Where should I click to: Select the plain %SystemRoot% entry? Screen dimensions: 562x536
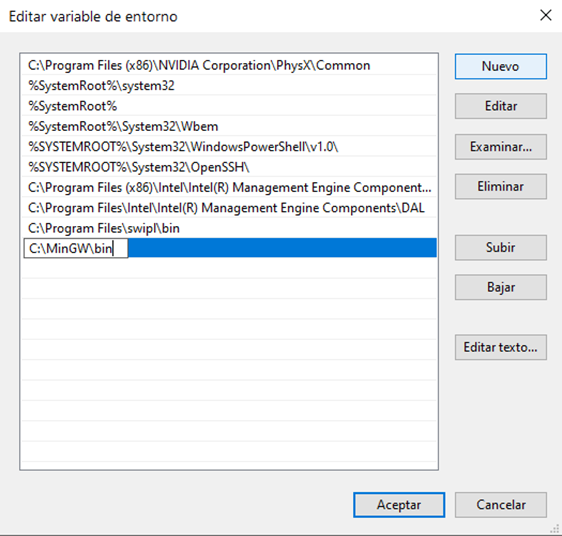[229, 106]
